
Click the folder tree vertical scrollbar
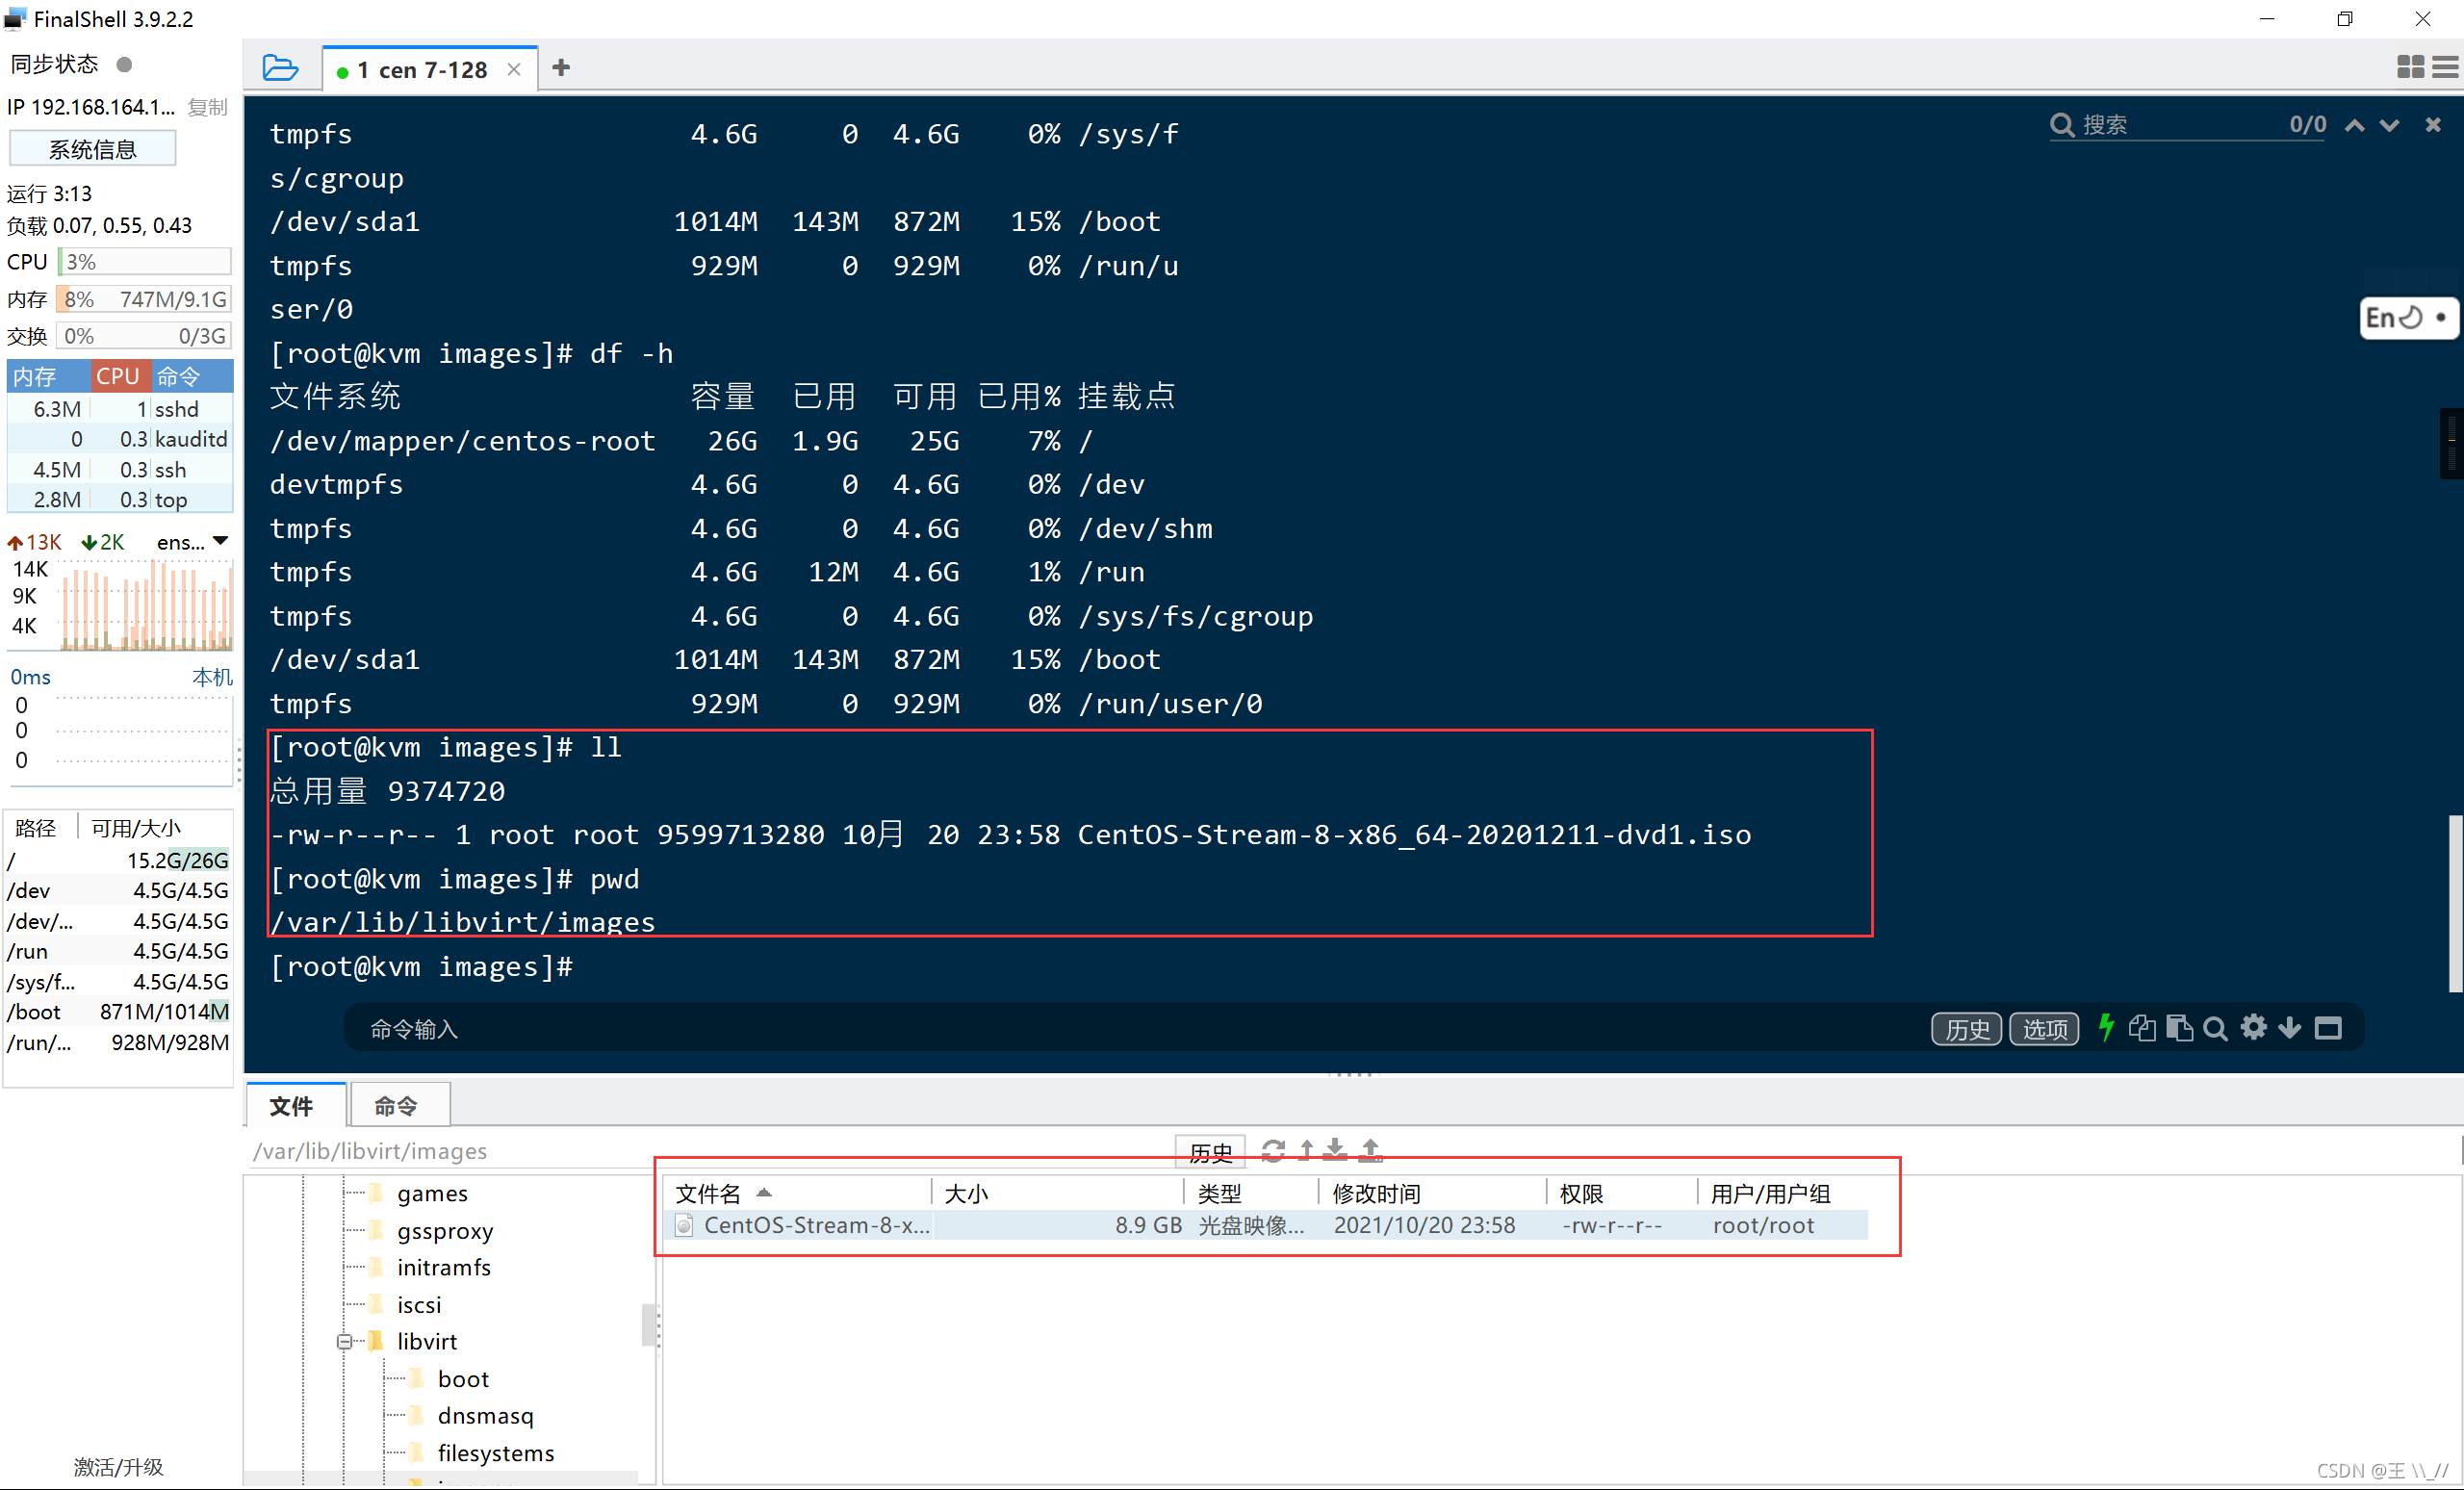(x=649, y=1326)
